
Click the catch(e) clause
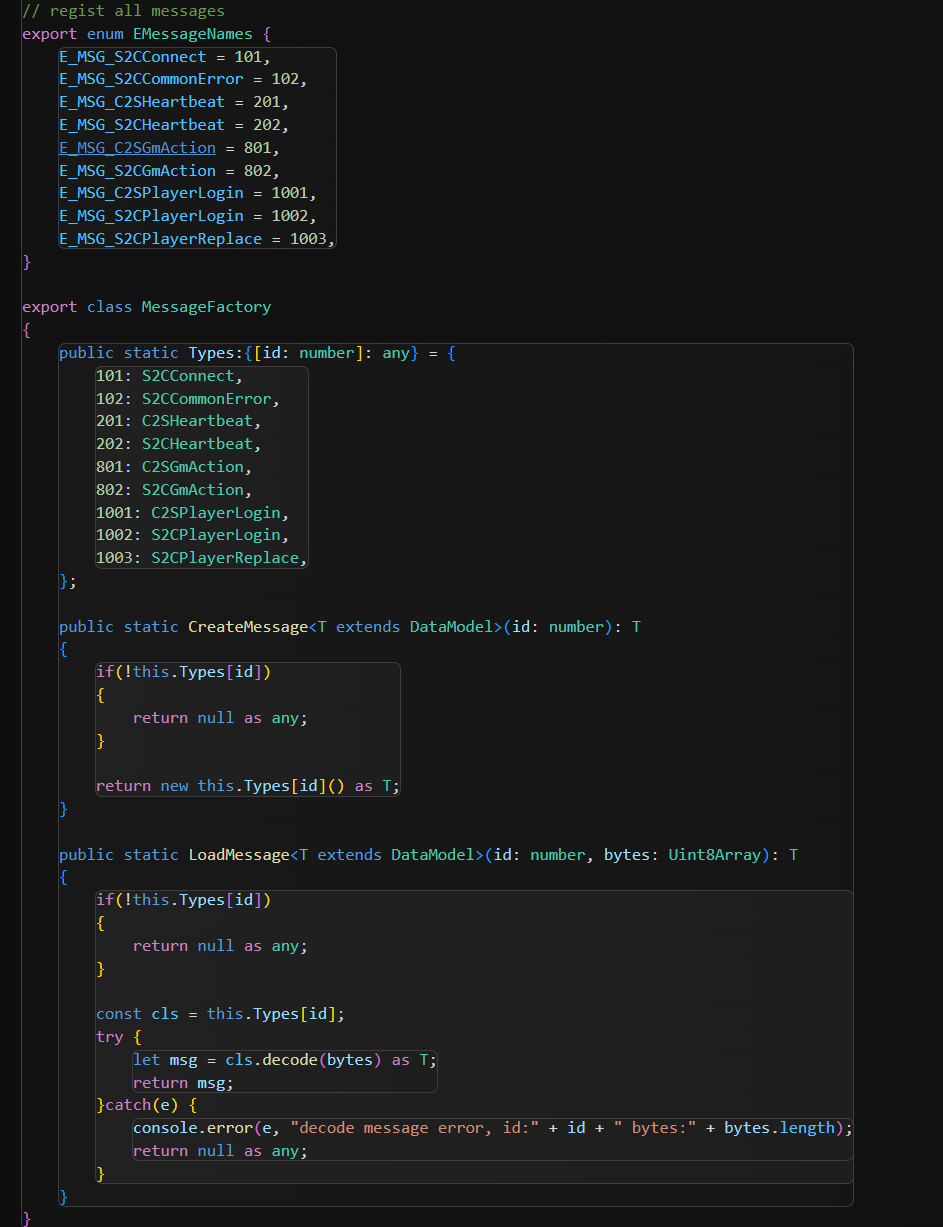[x=141, y=1105]
